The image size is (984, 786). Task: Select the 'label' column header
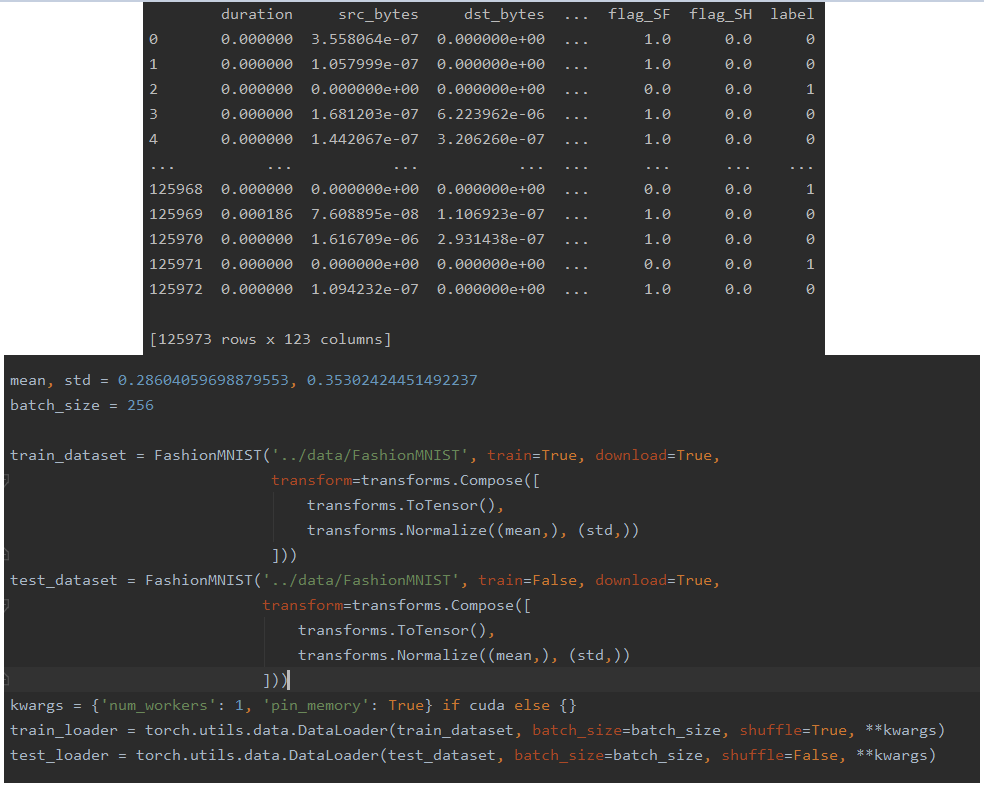792,14
